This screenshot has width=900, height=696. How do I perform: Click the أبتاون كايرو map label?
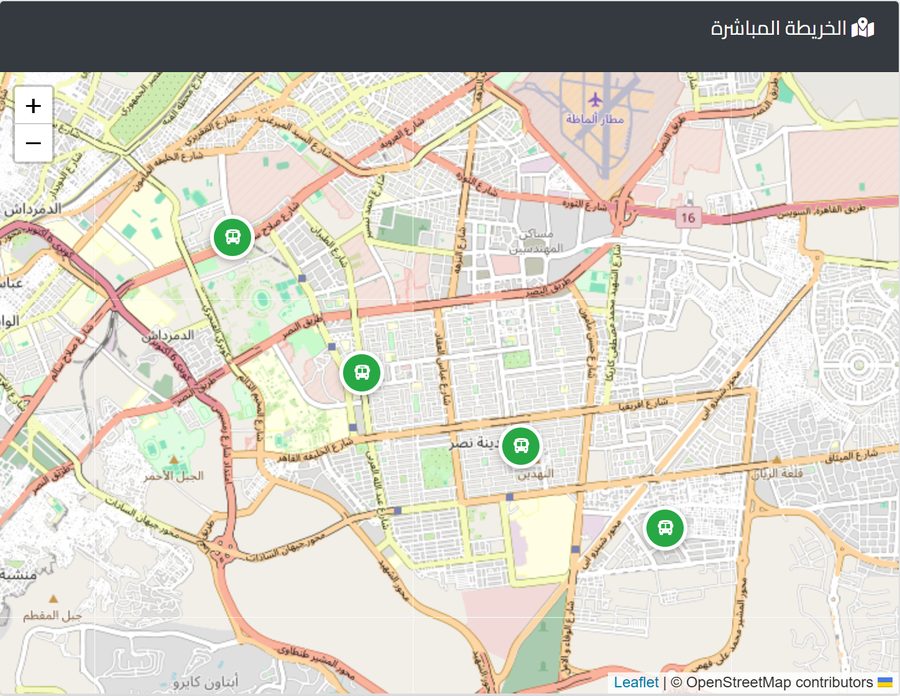tap(205, 682)
